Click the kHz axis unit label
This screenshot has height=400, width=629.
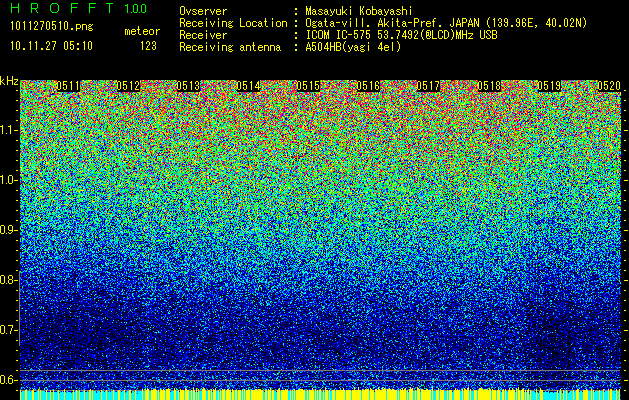point(9,81)
